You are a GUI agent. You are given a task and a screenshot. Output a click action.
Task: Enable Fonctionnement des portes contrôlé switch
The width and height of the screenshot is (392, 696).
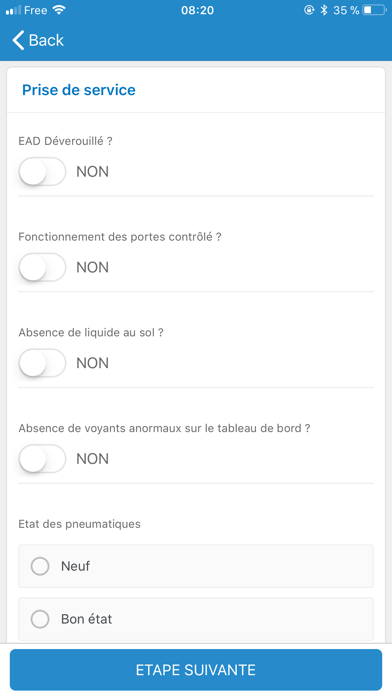coord(42,267)
